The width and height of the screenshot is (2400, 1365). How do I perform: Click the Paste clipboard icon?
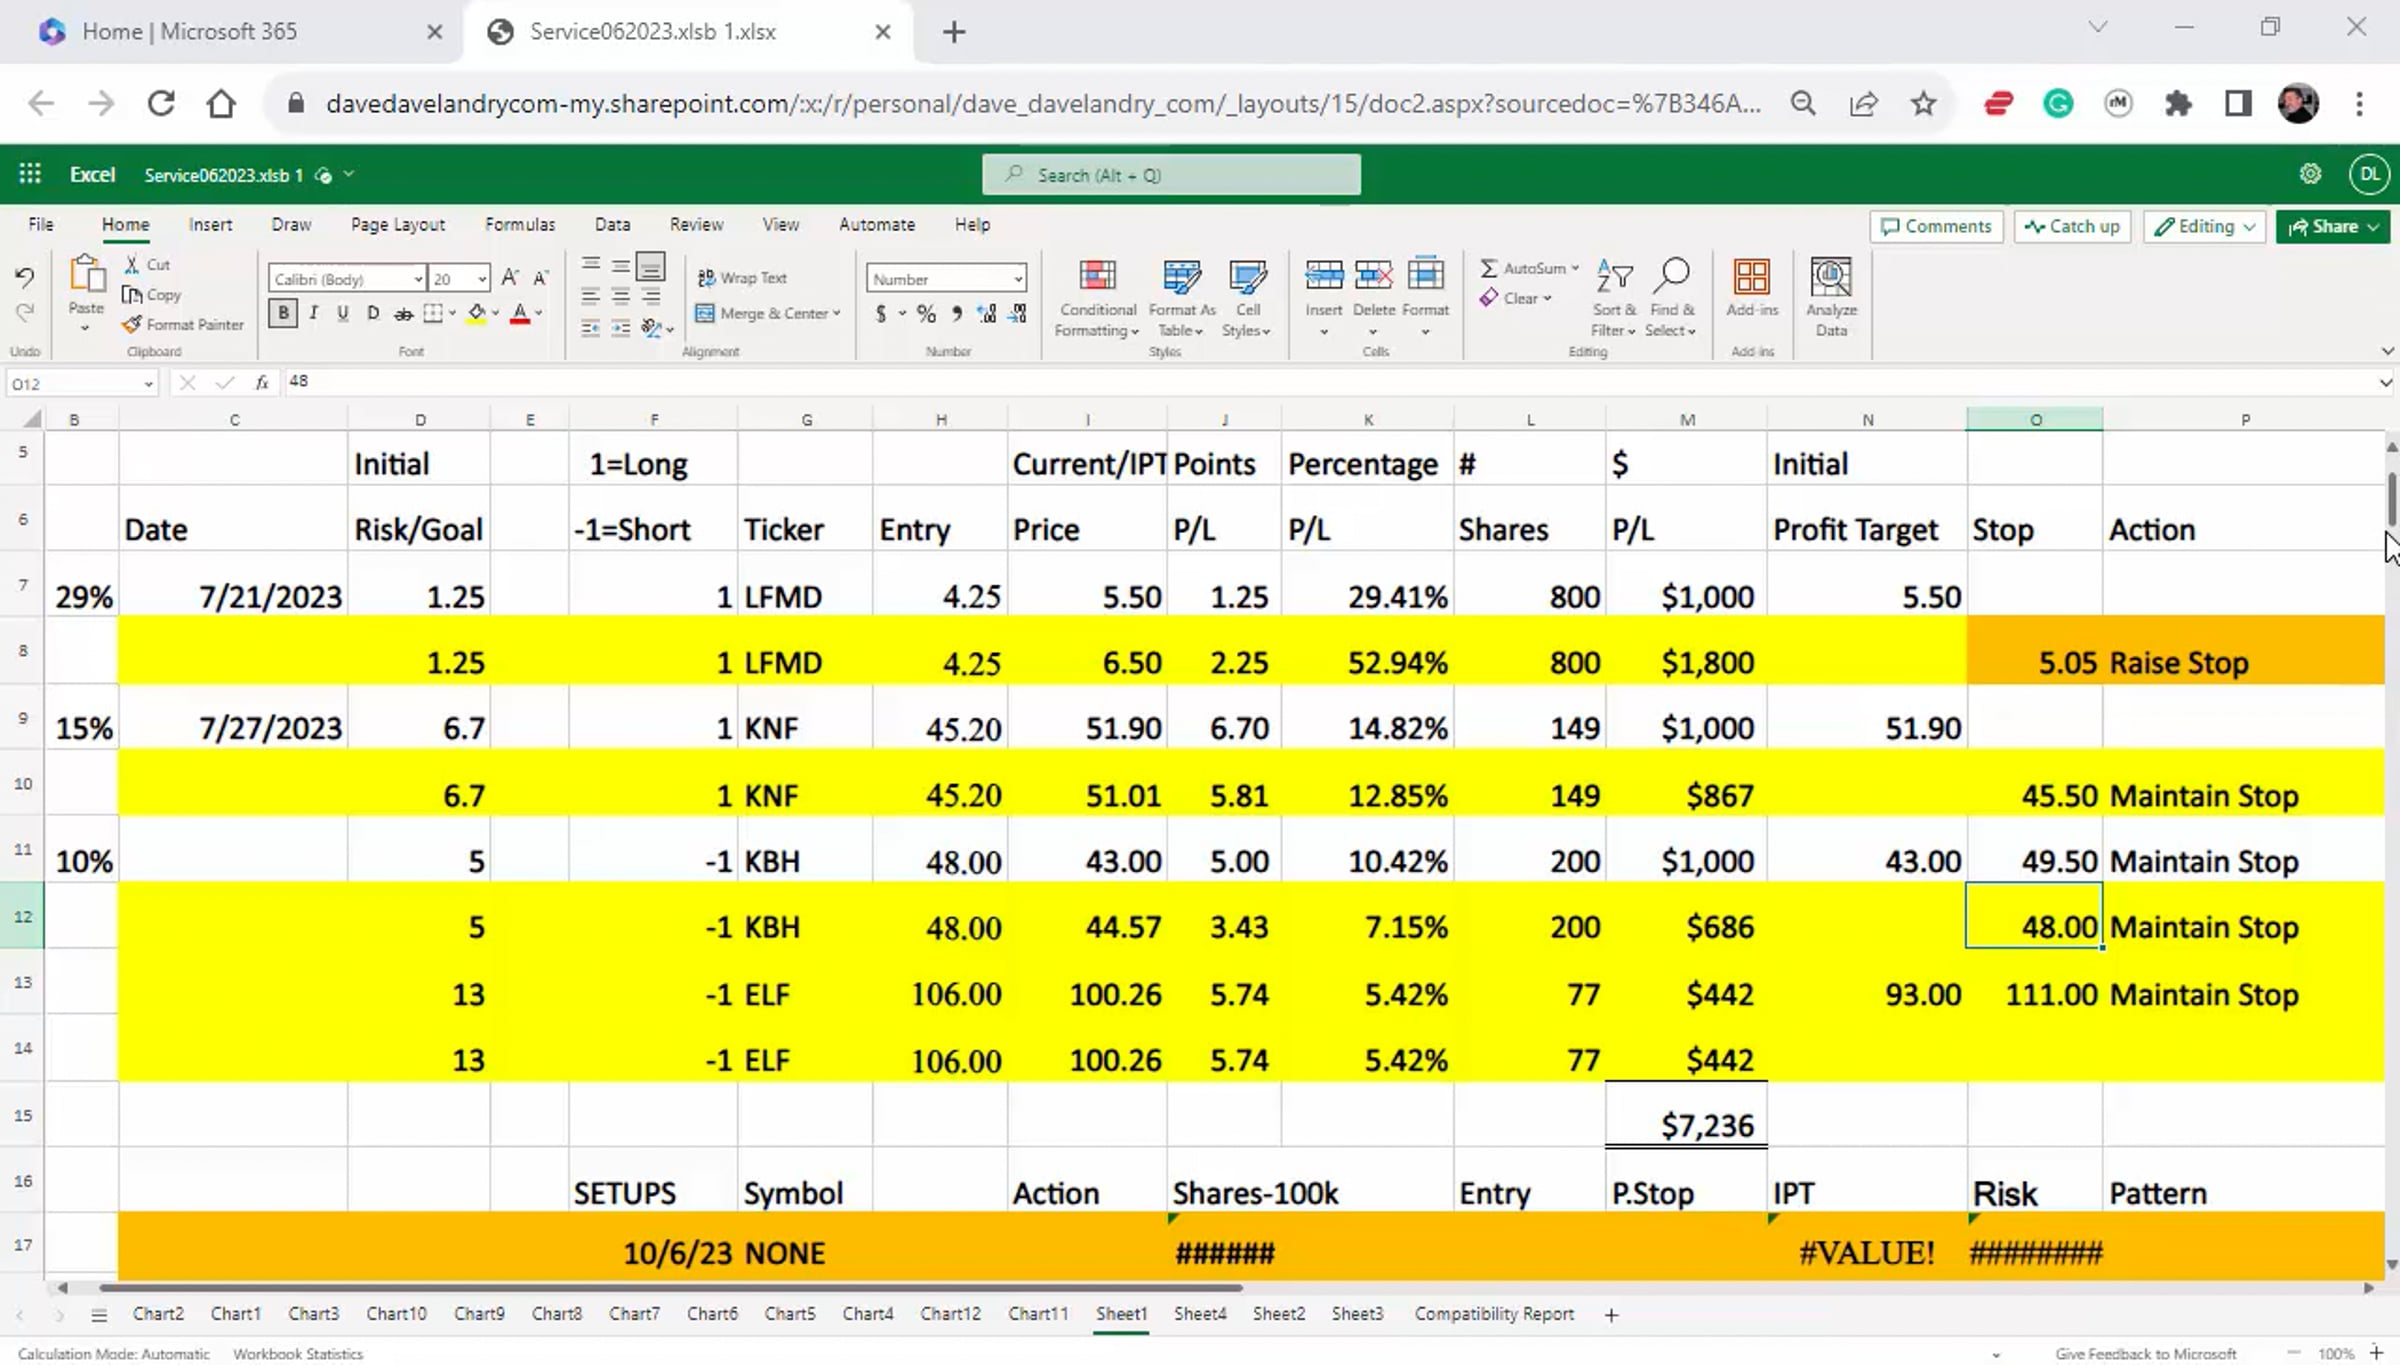(86, 275)
